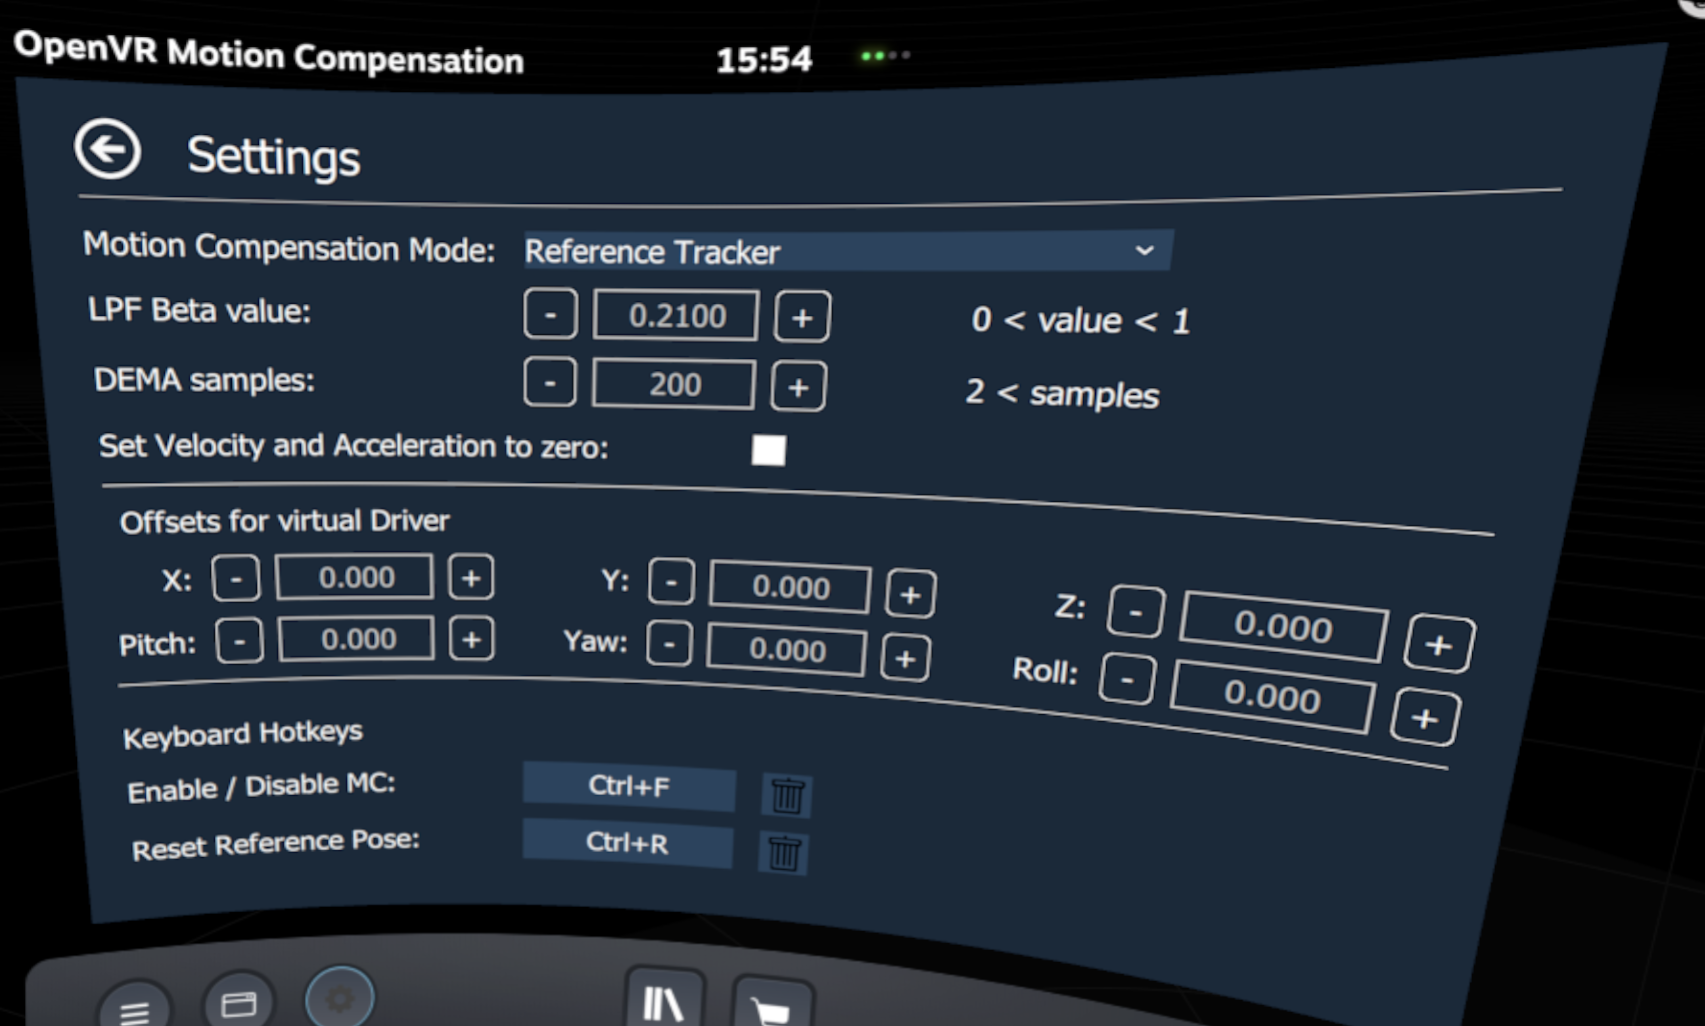
Task: Decrease the Roll offset
Action: pos(1127,680)
